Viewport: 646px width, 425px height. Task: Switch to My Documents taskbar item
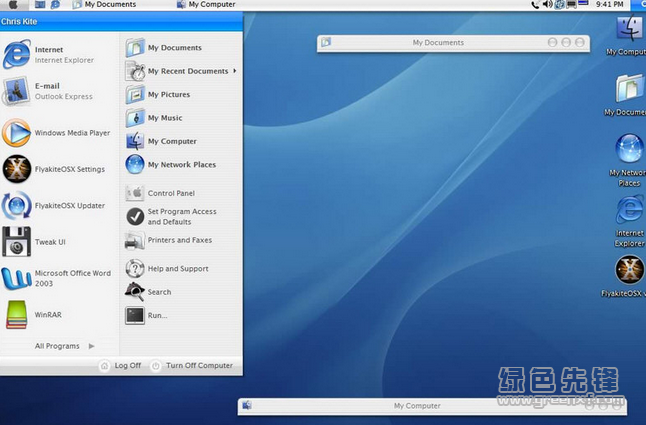coord(104,5)
